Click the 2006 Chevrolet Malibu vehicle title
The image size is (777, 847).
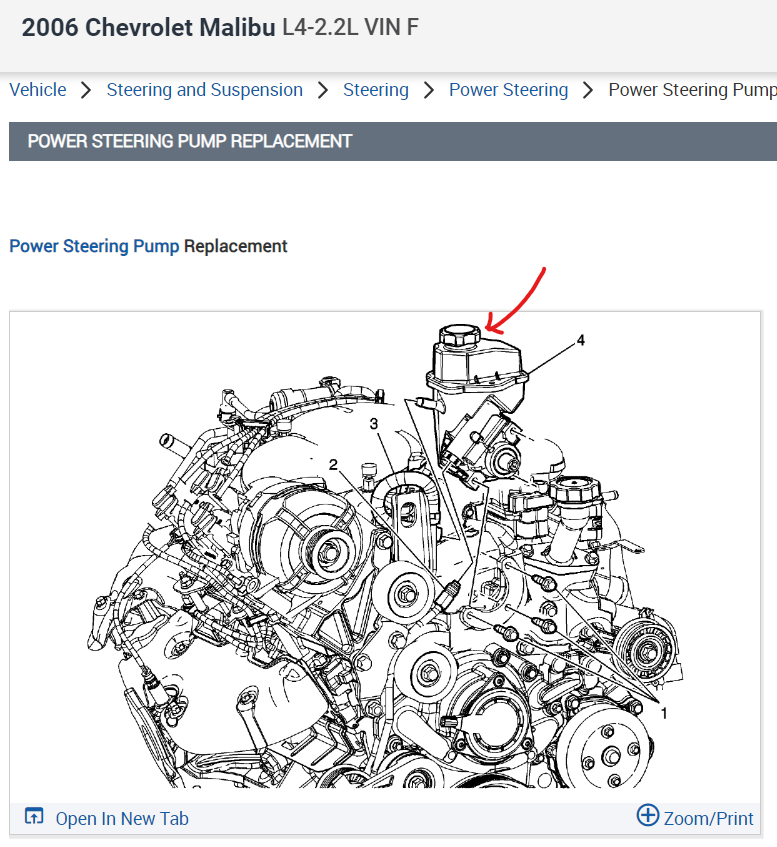[149, 28]
